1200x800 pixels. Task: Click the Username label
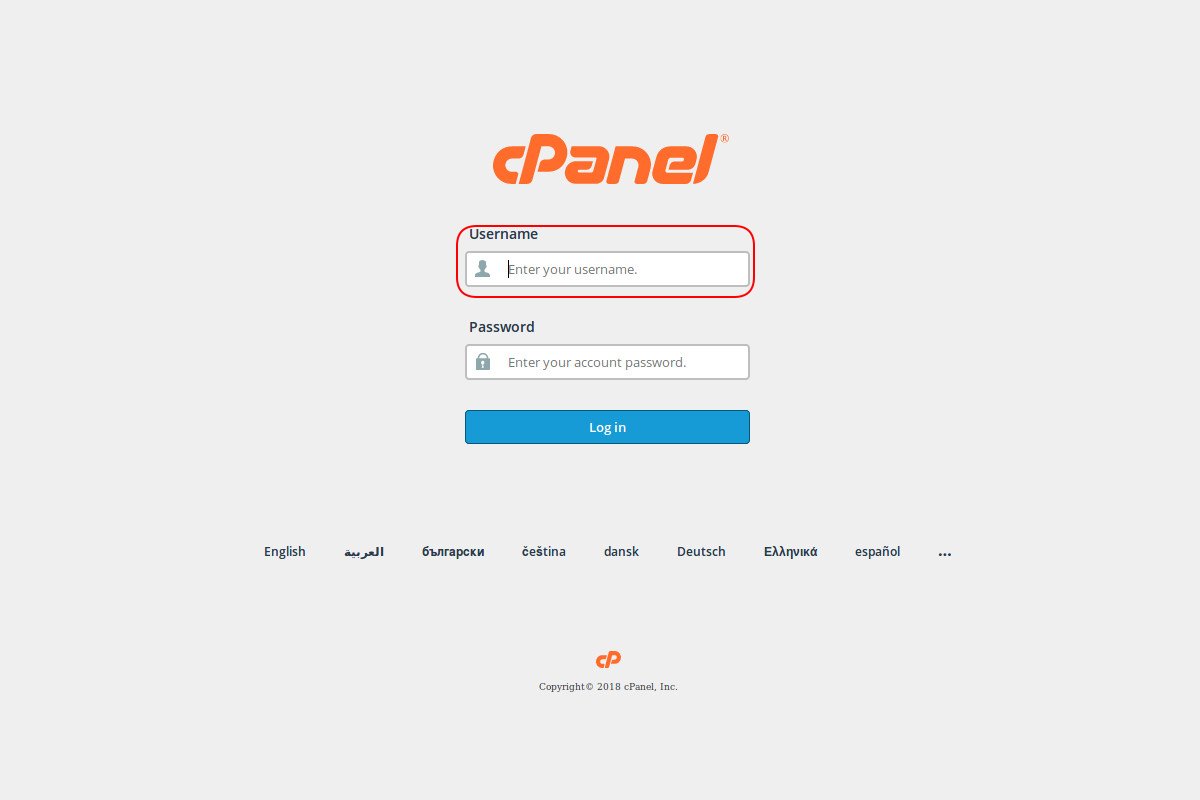(x=503, y=234)
